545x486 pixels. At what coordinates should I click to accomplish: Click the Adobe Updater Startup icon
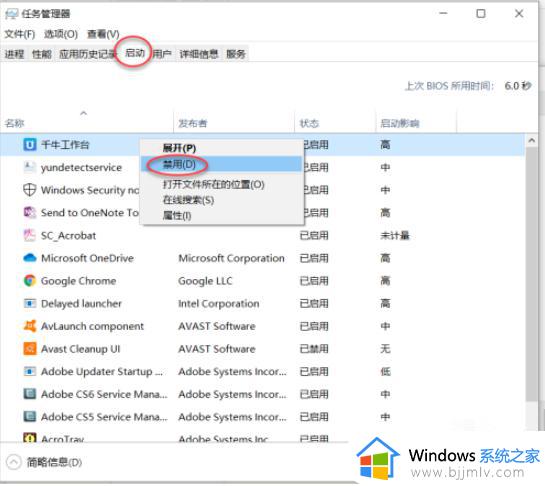click(x=30, y=372)
